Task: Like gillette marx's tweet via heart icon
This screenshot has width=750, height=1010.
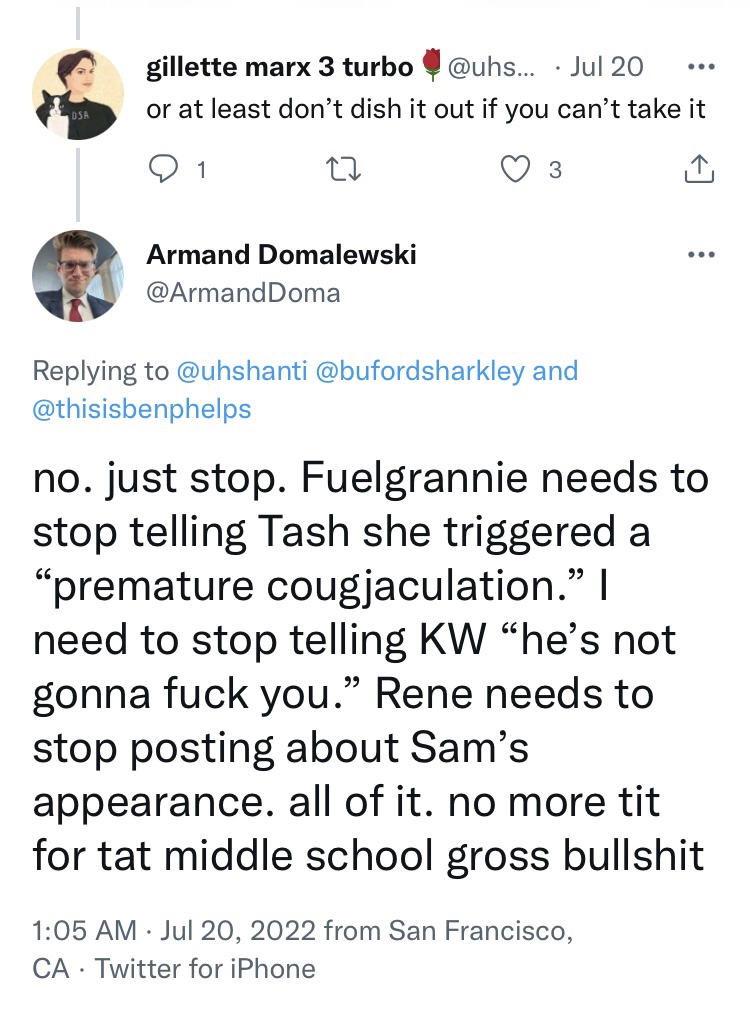Action: [514, 170]
